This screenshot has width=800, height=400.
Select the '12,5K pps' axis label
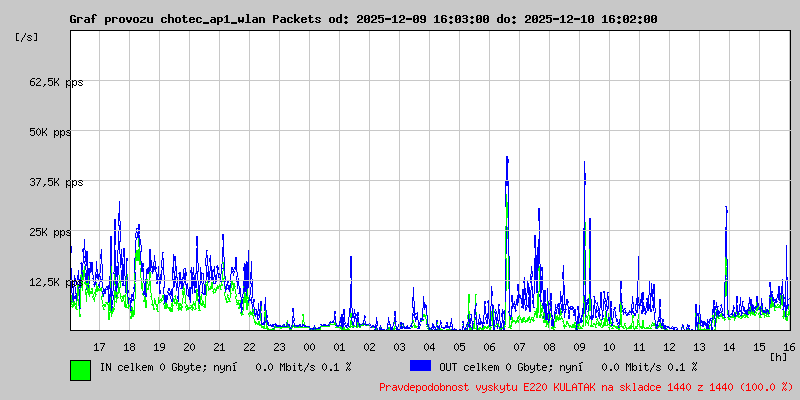[56, 282]
